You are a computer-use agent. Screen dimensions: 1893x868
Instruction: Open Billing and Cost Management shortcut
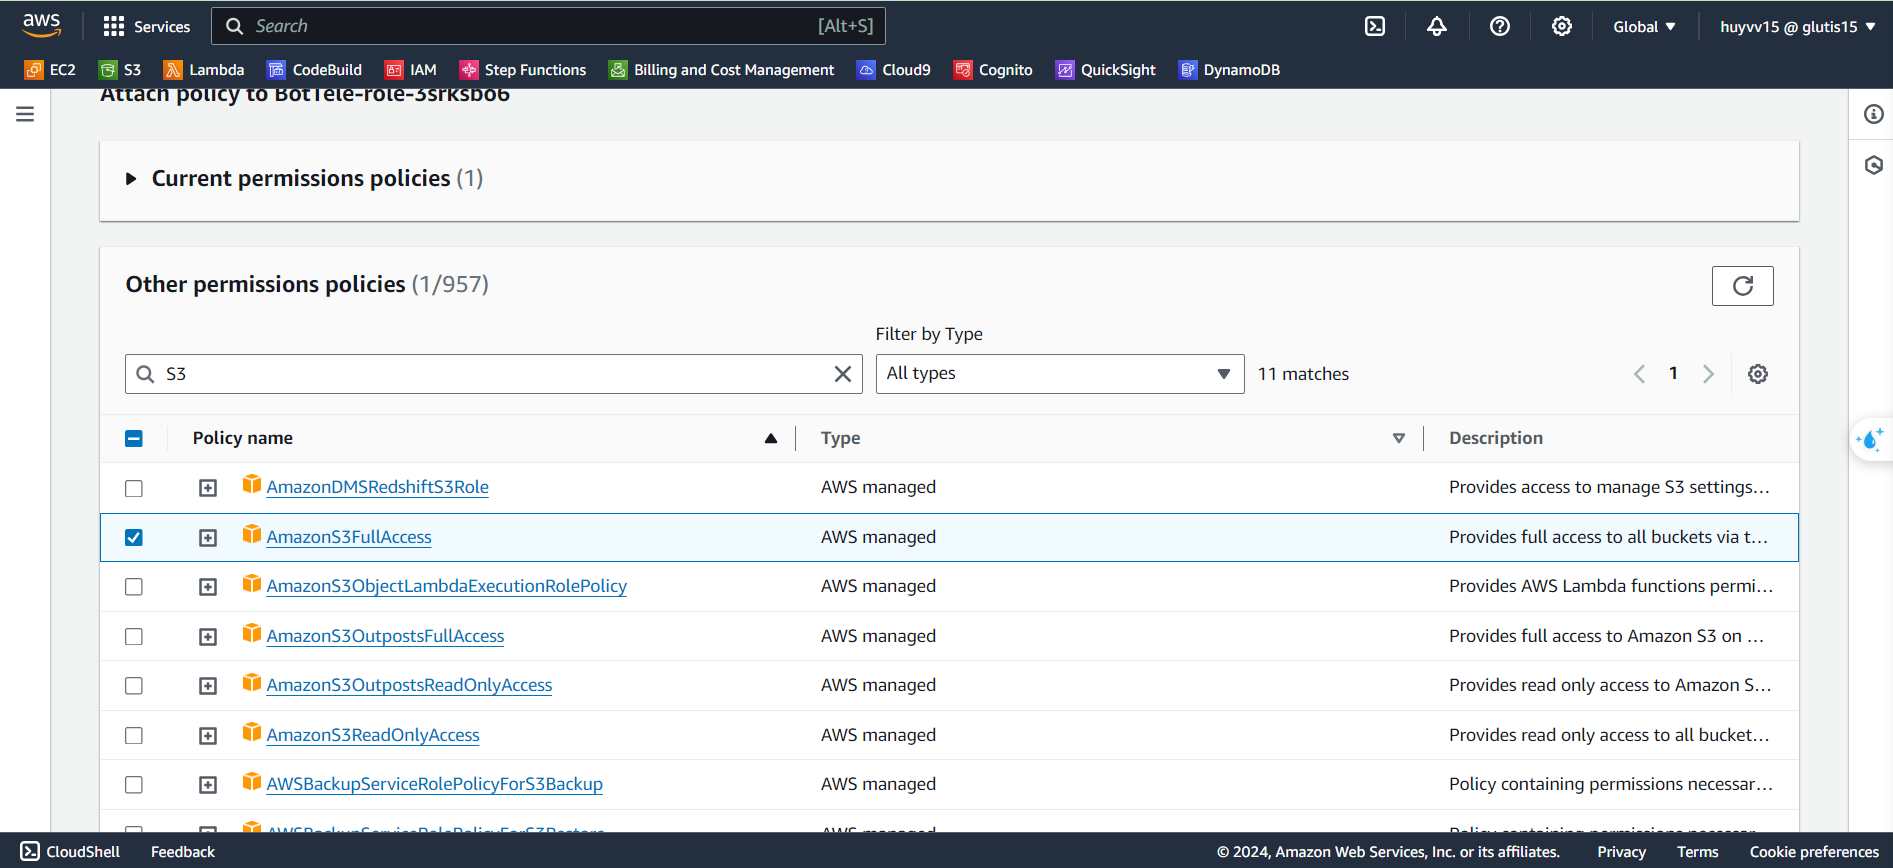721,70
